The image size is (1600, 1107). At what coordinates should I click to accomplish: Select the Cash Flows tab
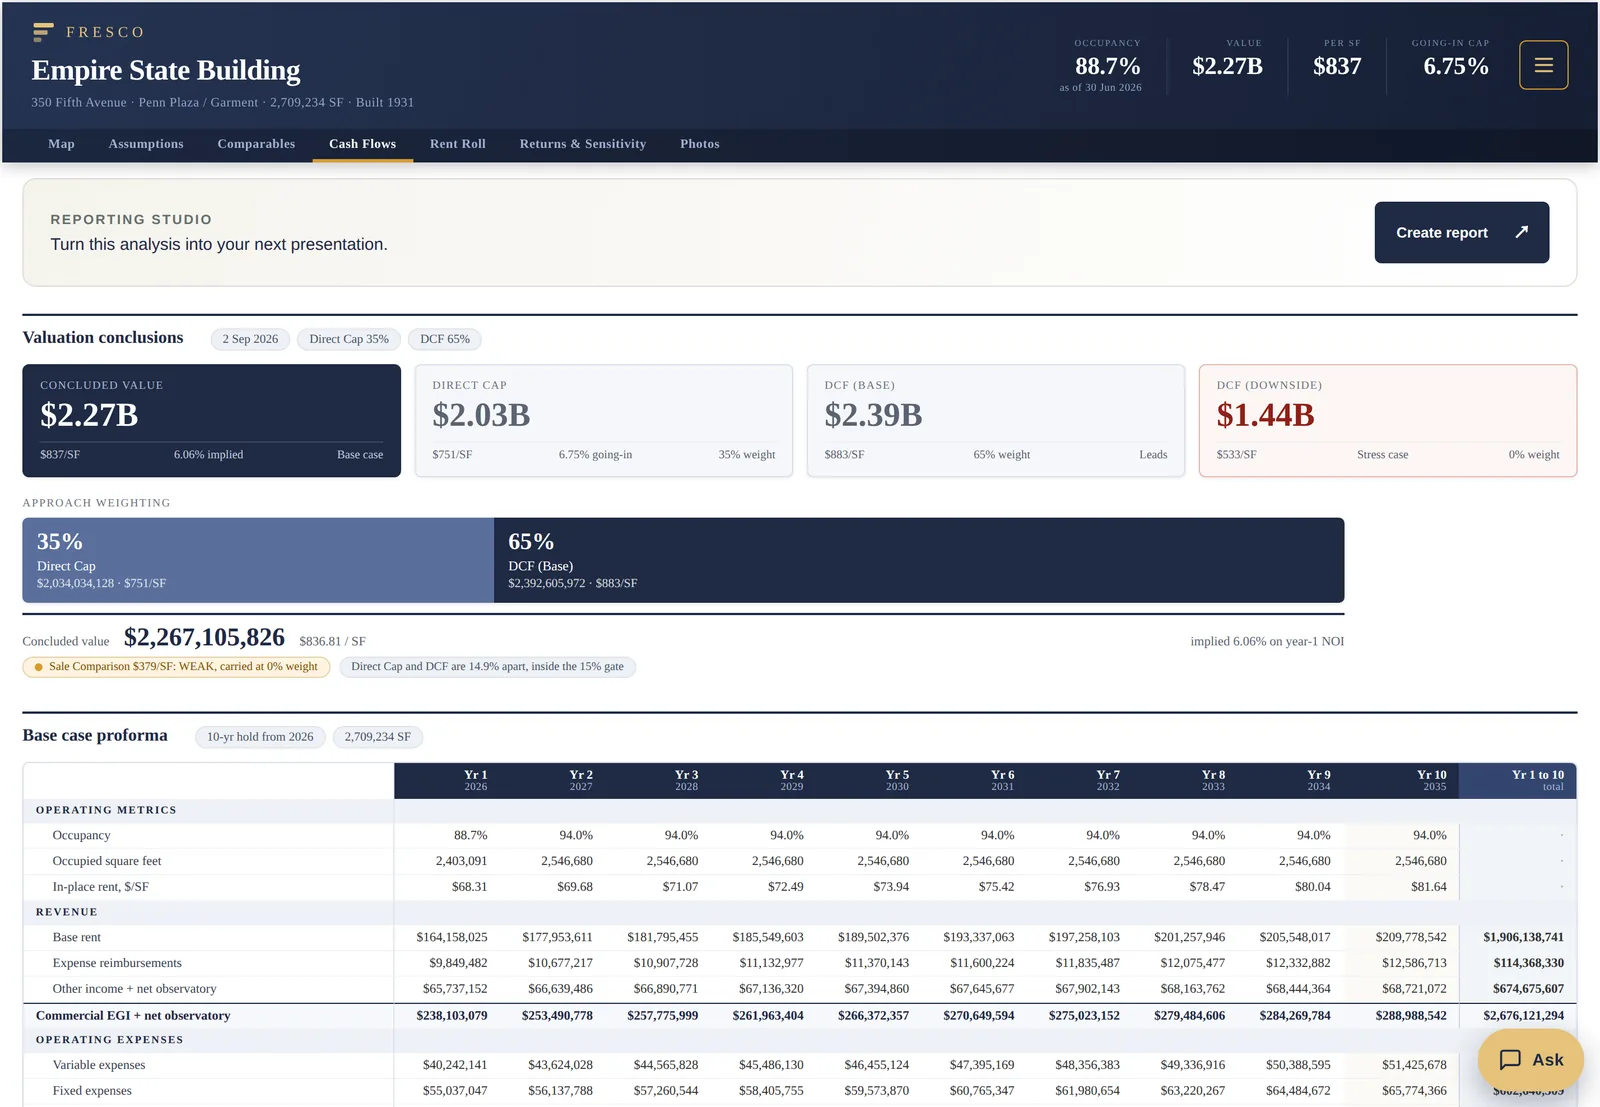coord(362,144)
